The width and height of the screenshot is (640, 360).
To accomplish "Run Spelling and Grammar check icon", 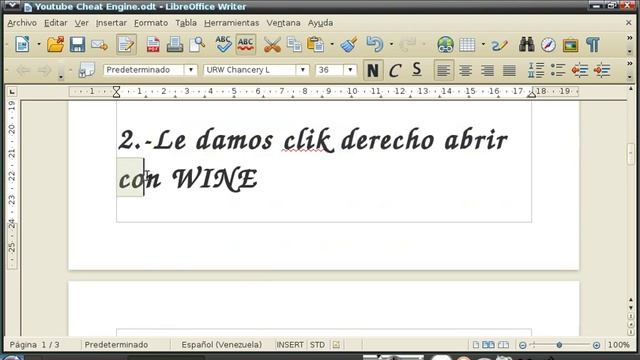I will point(223,44).
